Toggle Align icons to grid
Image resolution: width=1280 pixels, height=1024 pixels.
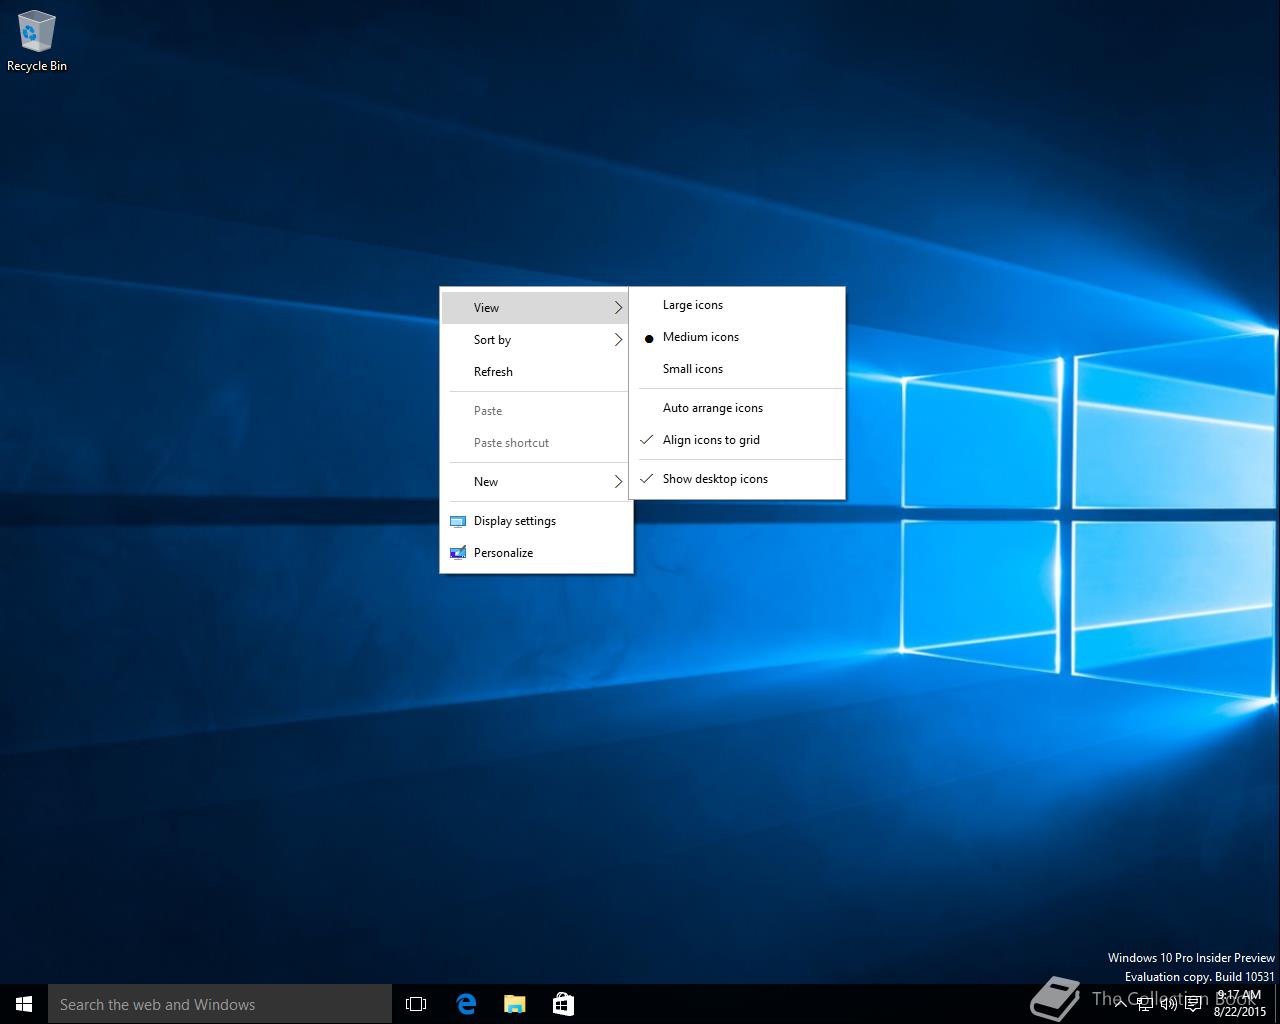pos(710,440)
